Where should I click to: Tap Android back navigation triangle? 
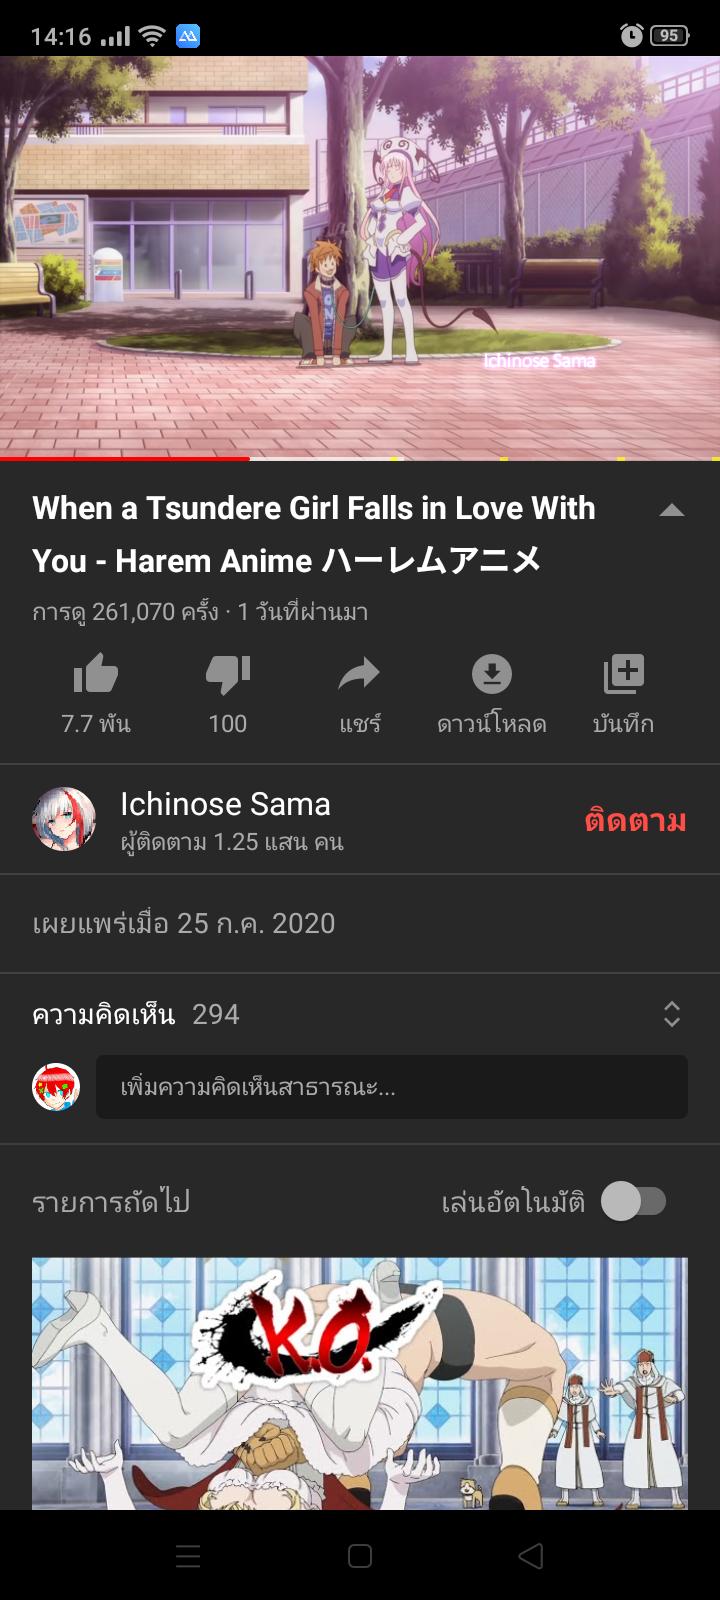coord(531,1556)
